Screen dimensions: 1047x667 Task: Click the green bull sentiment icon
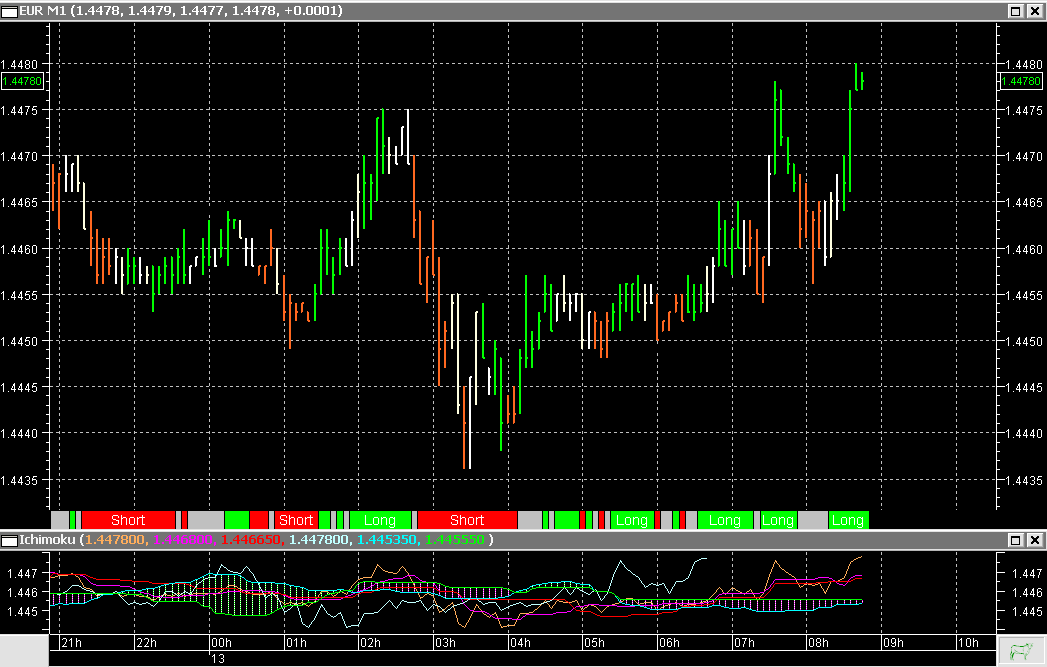(1022, 652)
